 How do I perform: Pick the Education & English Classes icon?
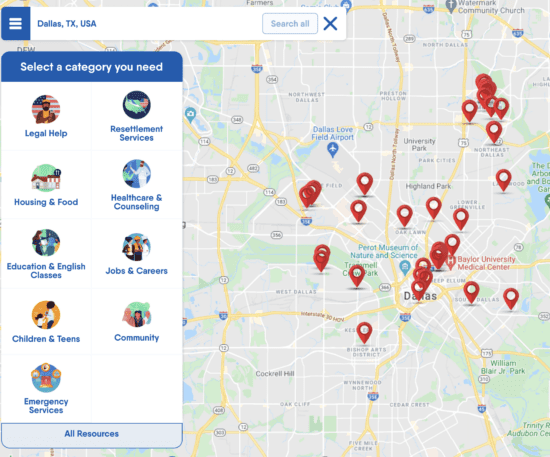(46, 242)
